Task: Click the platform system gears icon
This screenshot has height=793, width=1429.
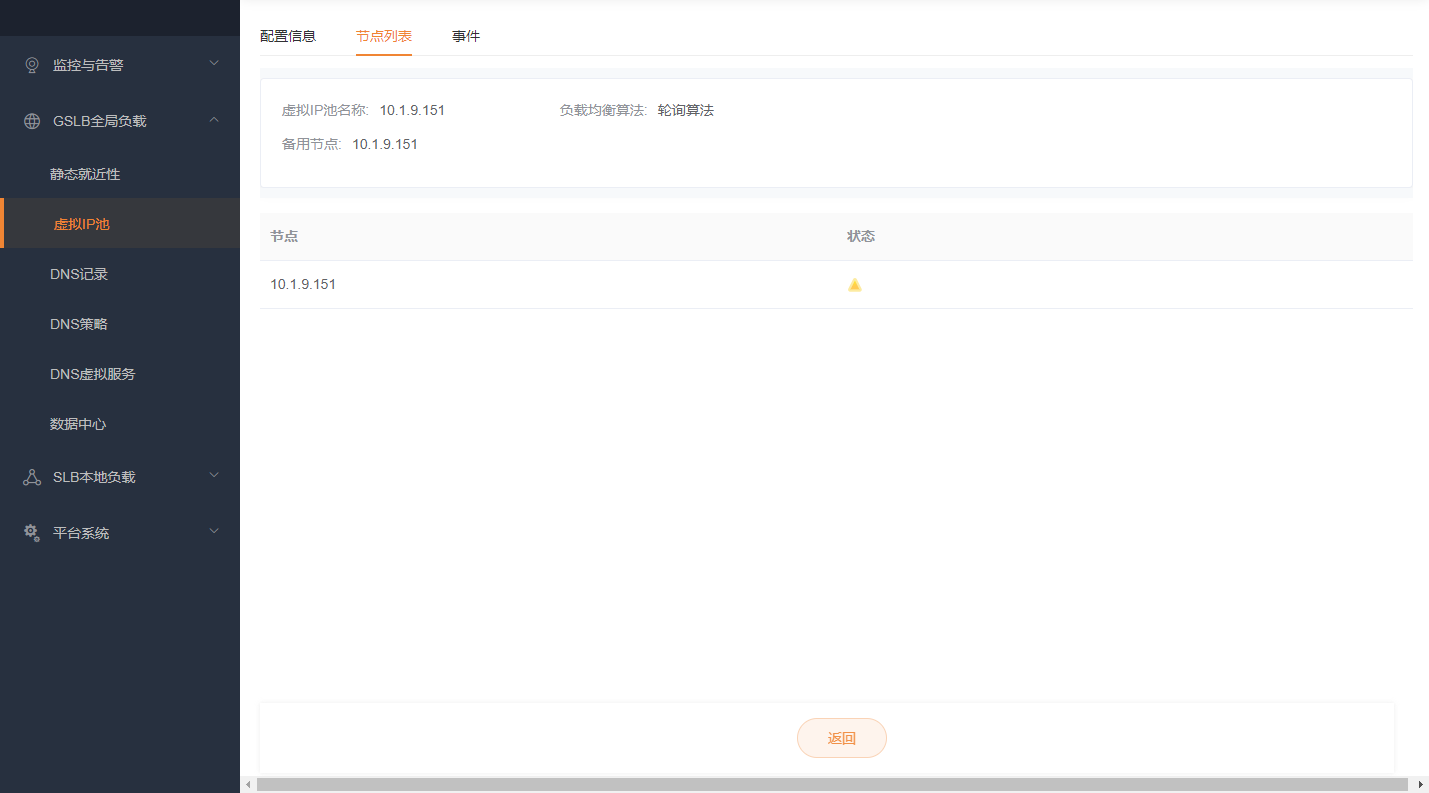Action: point(32,533)
